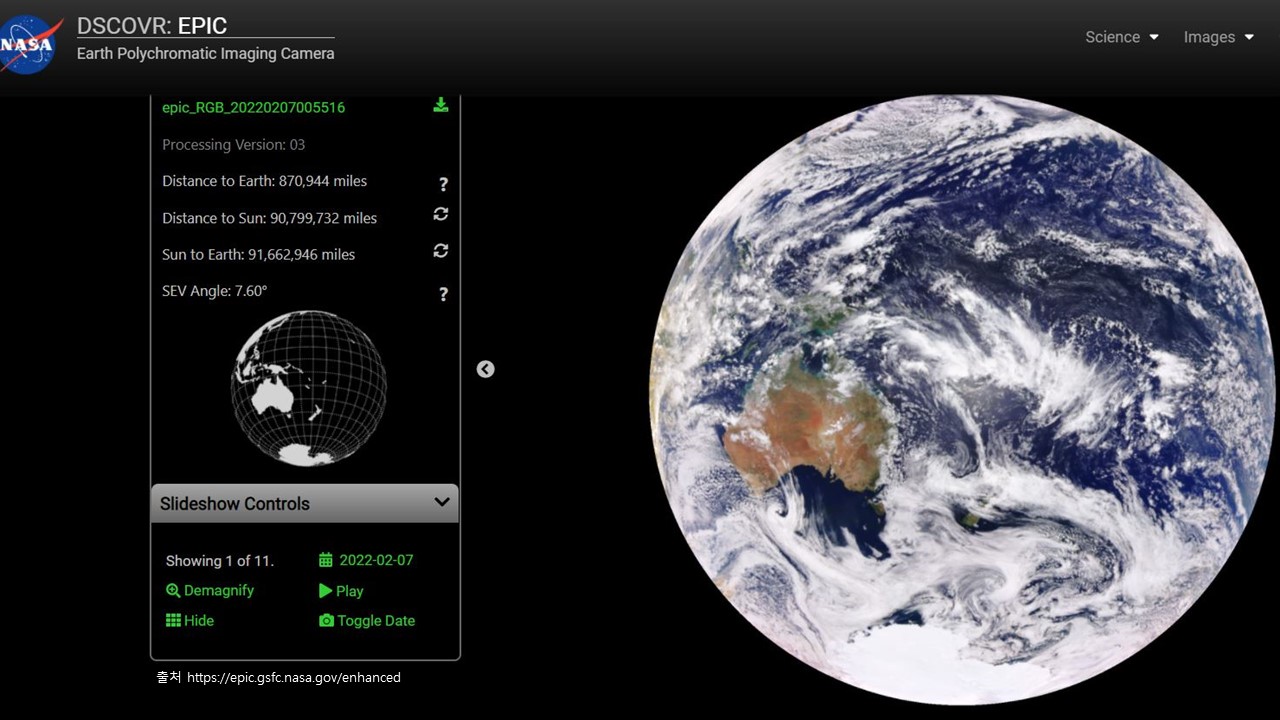Click the epic_RGB_20220207005516 file name
The image size is (1280, 720).
click(253, 107)
